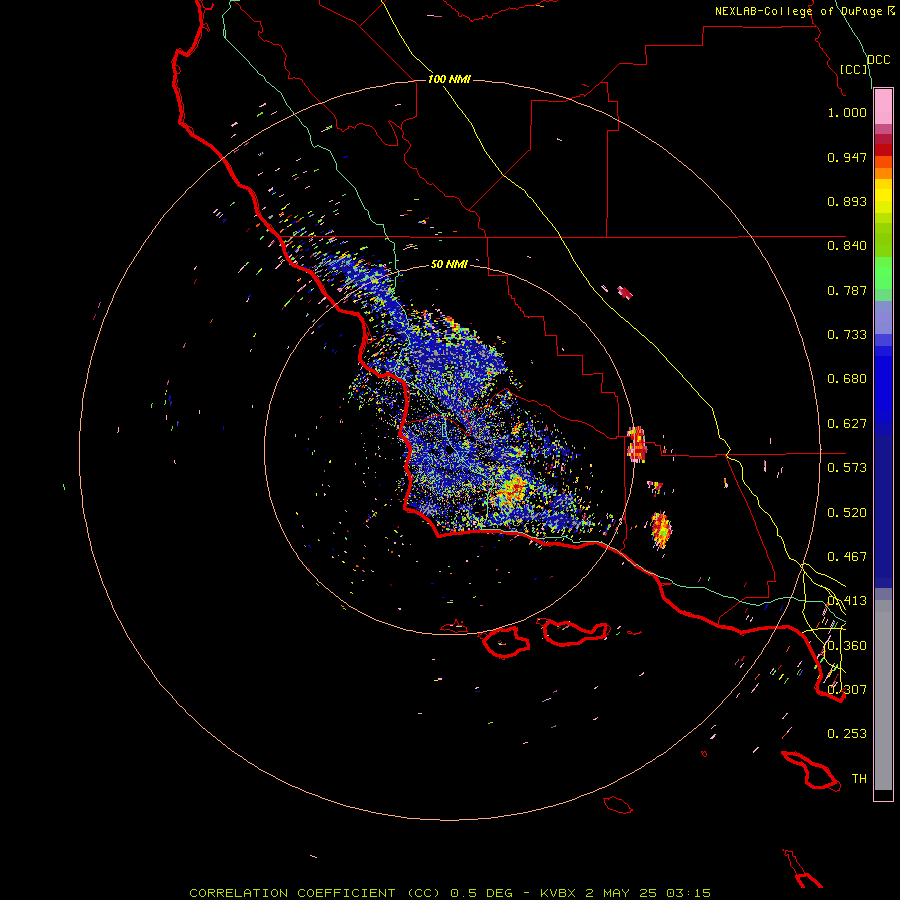900x900 pixels.
Task: Click the KVBX station identifier
Action: click(x=557, y=893)
